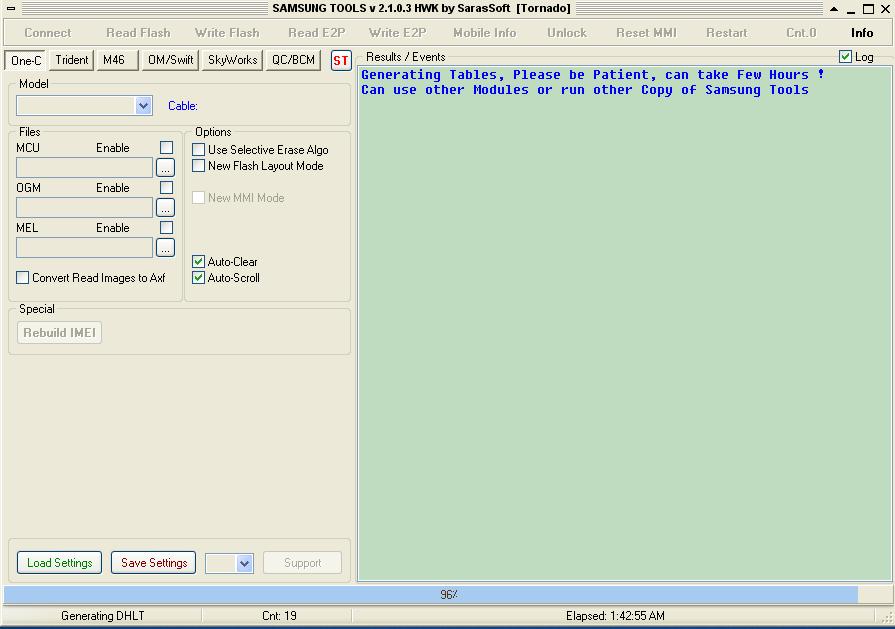Click the Cable: label
This screenshot has width=895, height=629.
183,106
